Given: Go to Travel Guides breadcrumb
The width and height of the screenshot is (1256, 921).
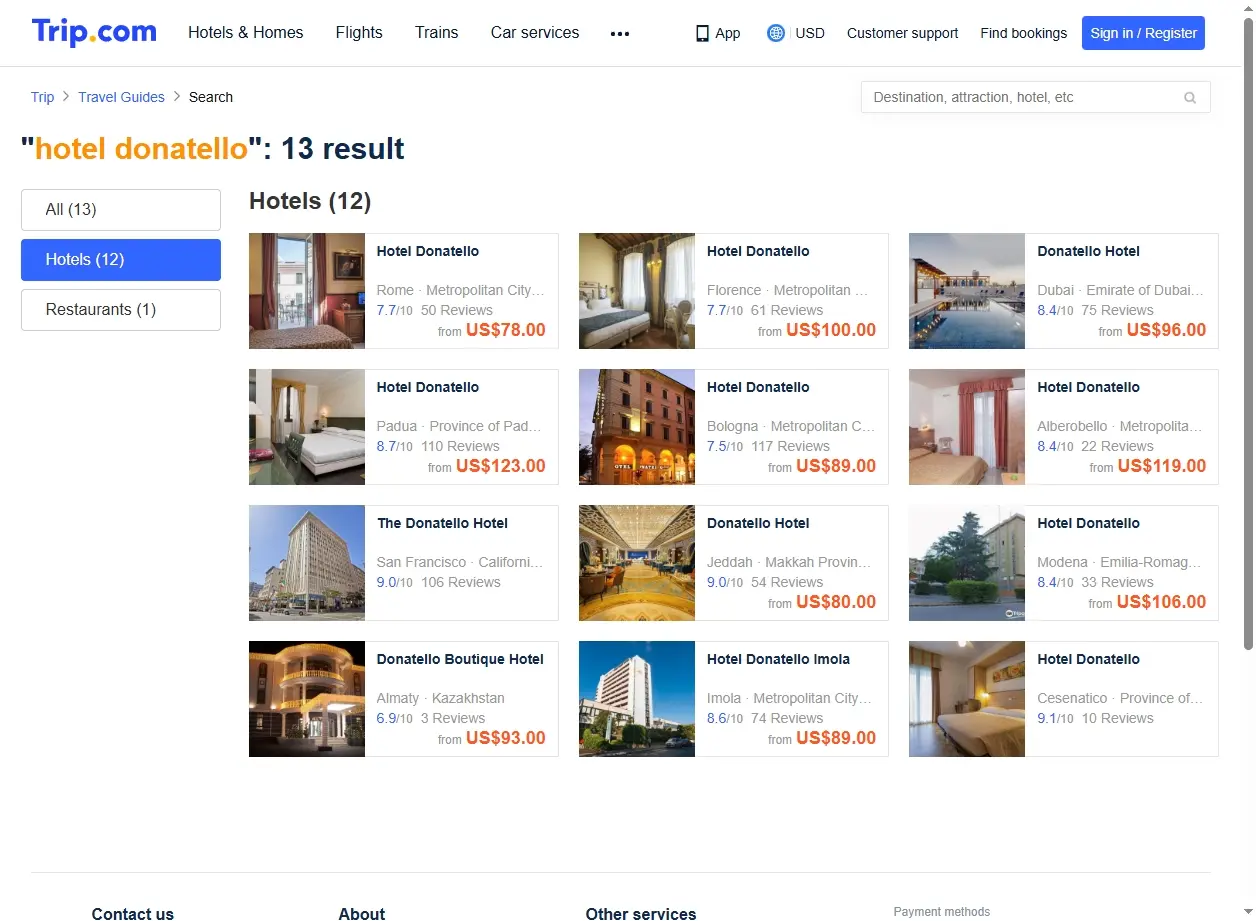Looking at the screenshot, I should pos(121,97).
